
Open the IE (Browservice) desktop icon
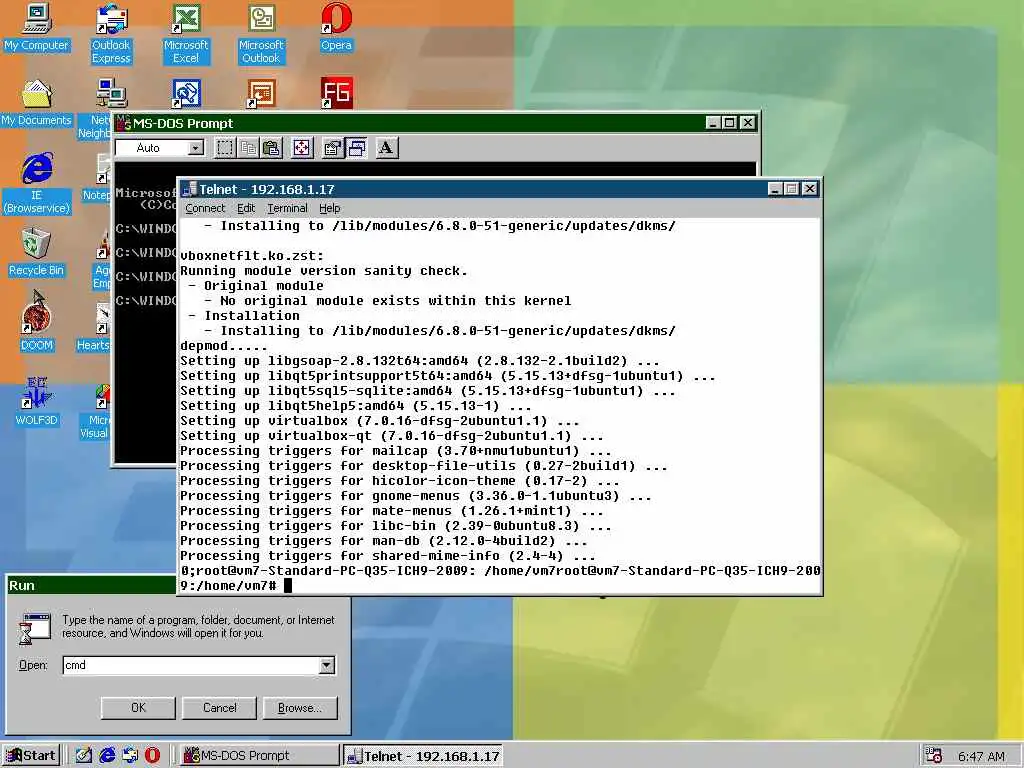tap(37, 184)
